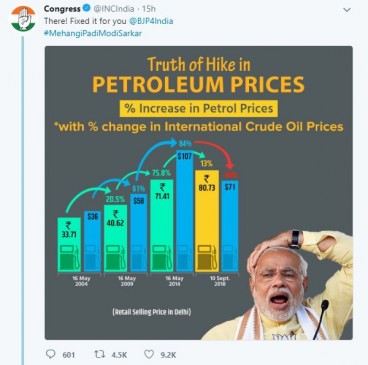Open the petroleum prices infographic image
Image resolution: width=368 pixels, height=365 pixels.
tap(199, 193)
